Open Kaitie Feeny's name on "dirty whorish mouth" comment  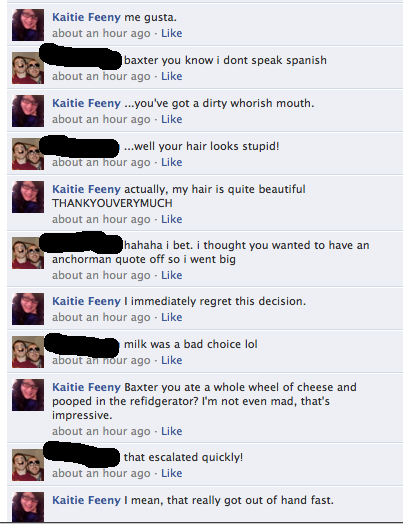coord(86,103)
